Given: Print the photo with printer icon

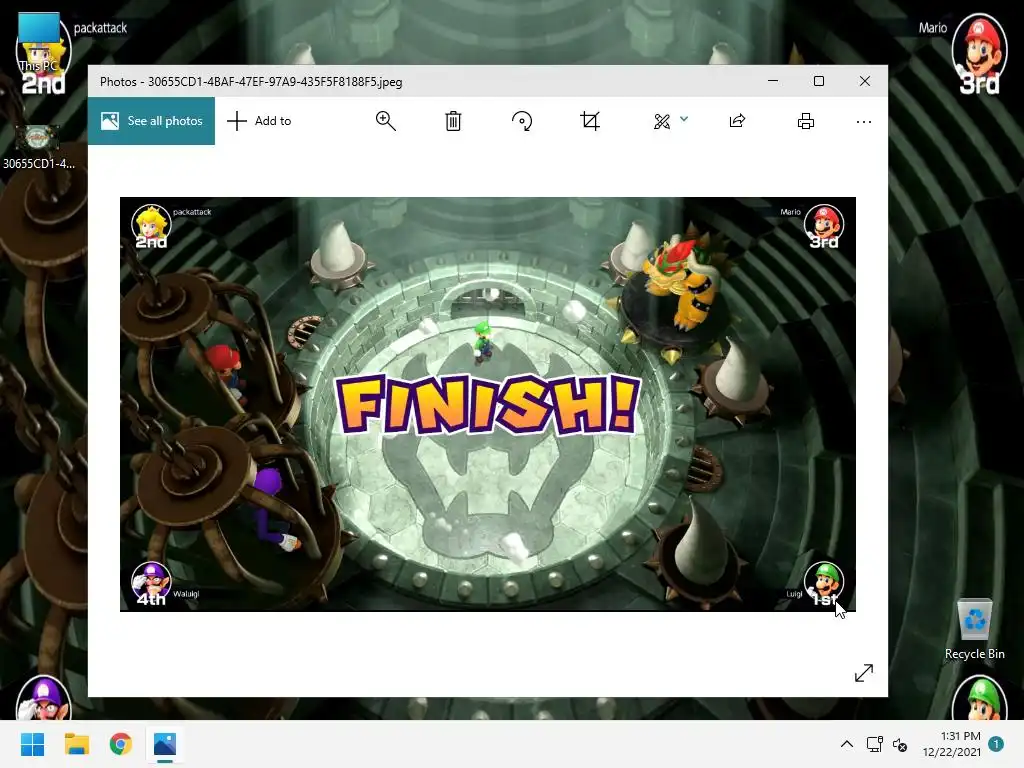Looking at the screenshot, I should 806,121.
